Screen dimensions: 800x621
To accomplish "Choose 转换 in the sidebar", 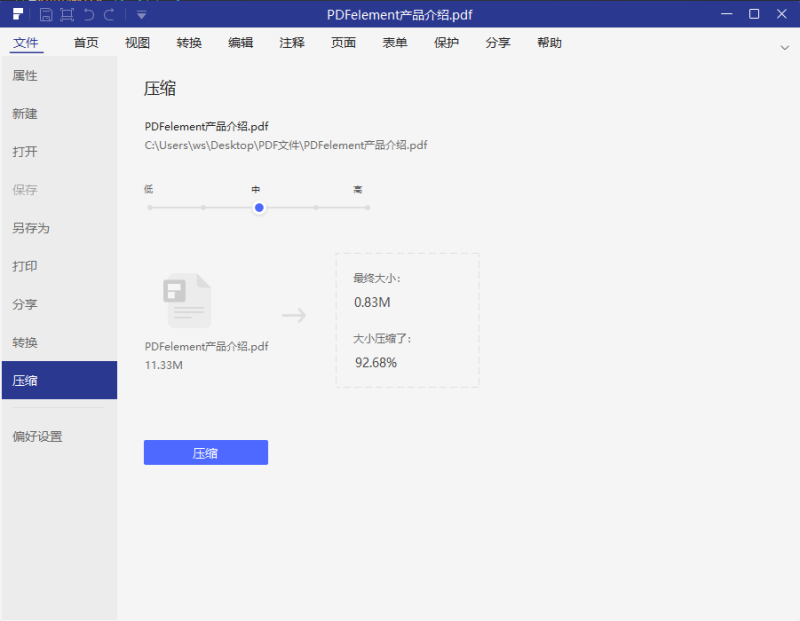I will [59, 342].
